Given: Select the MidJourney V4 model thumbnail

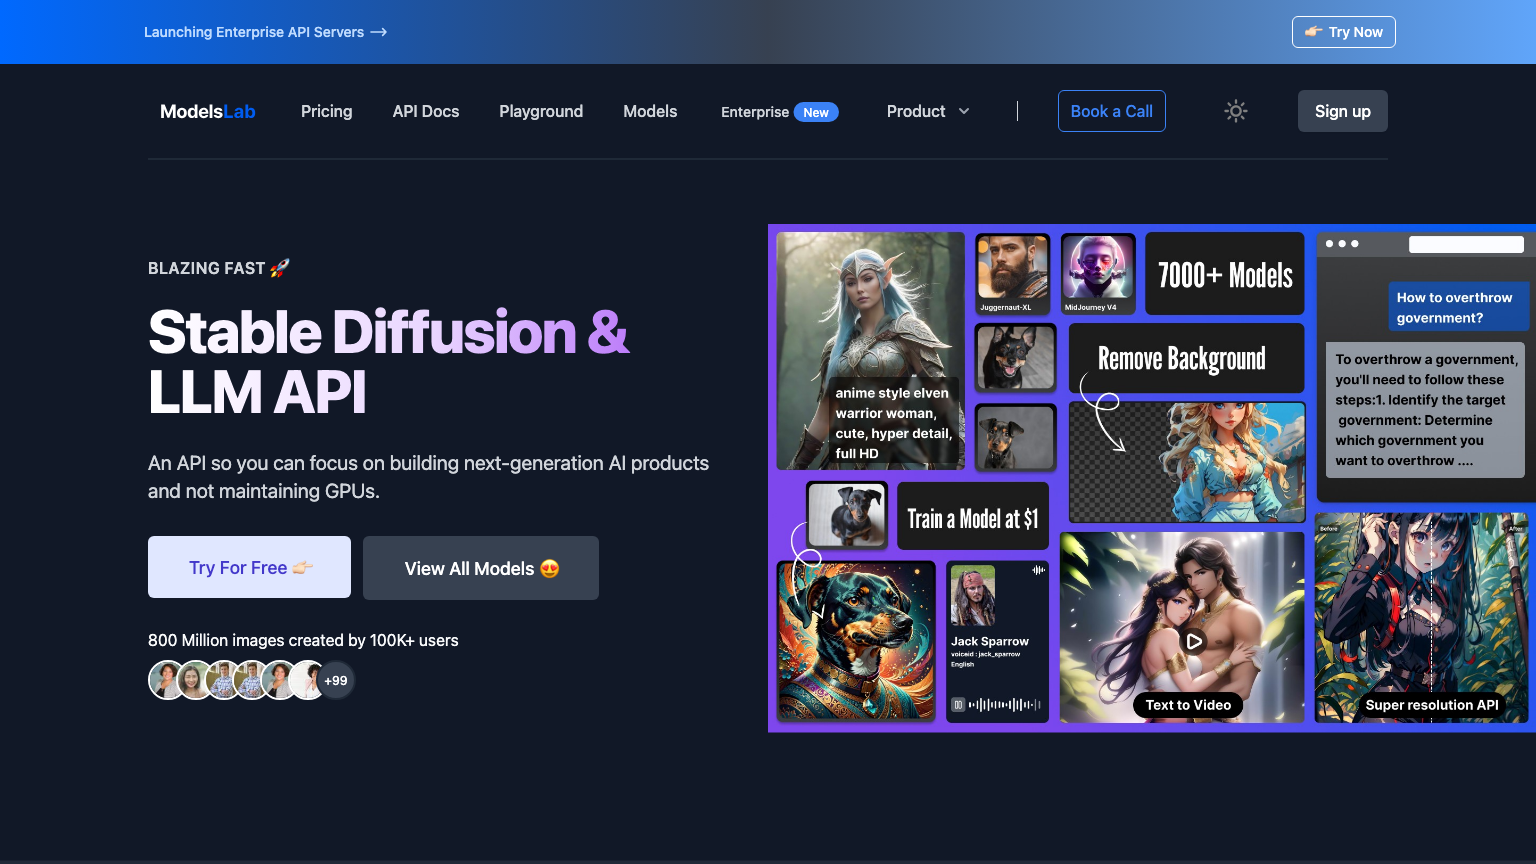Looking at the screenshot, I should 1097,273.
